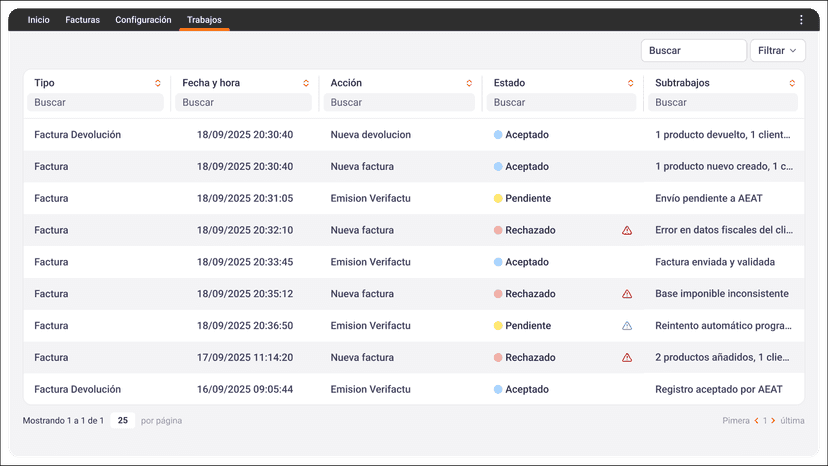Sort by Acción column arrows

[x=469, y=83]
